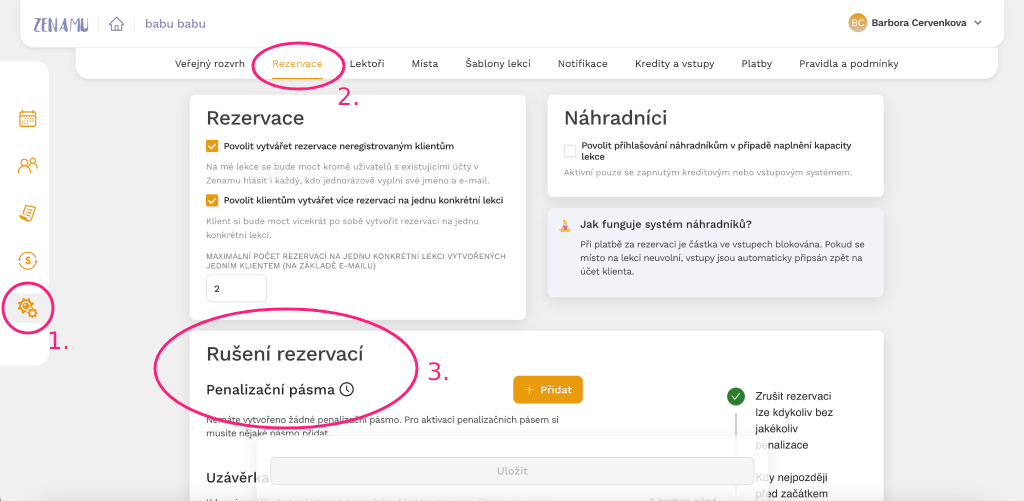Click the Barbora Cervenkova user name

pyautogui.click(x=919, y=23)
